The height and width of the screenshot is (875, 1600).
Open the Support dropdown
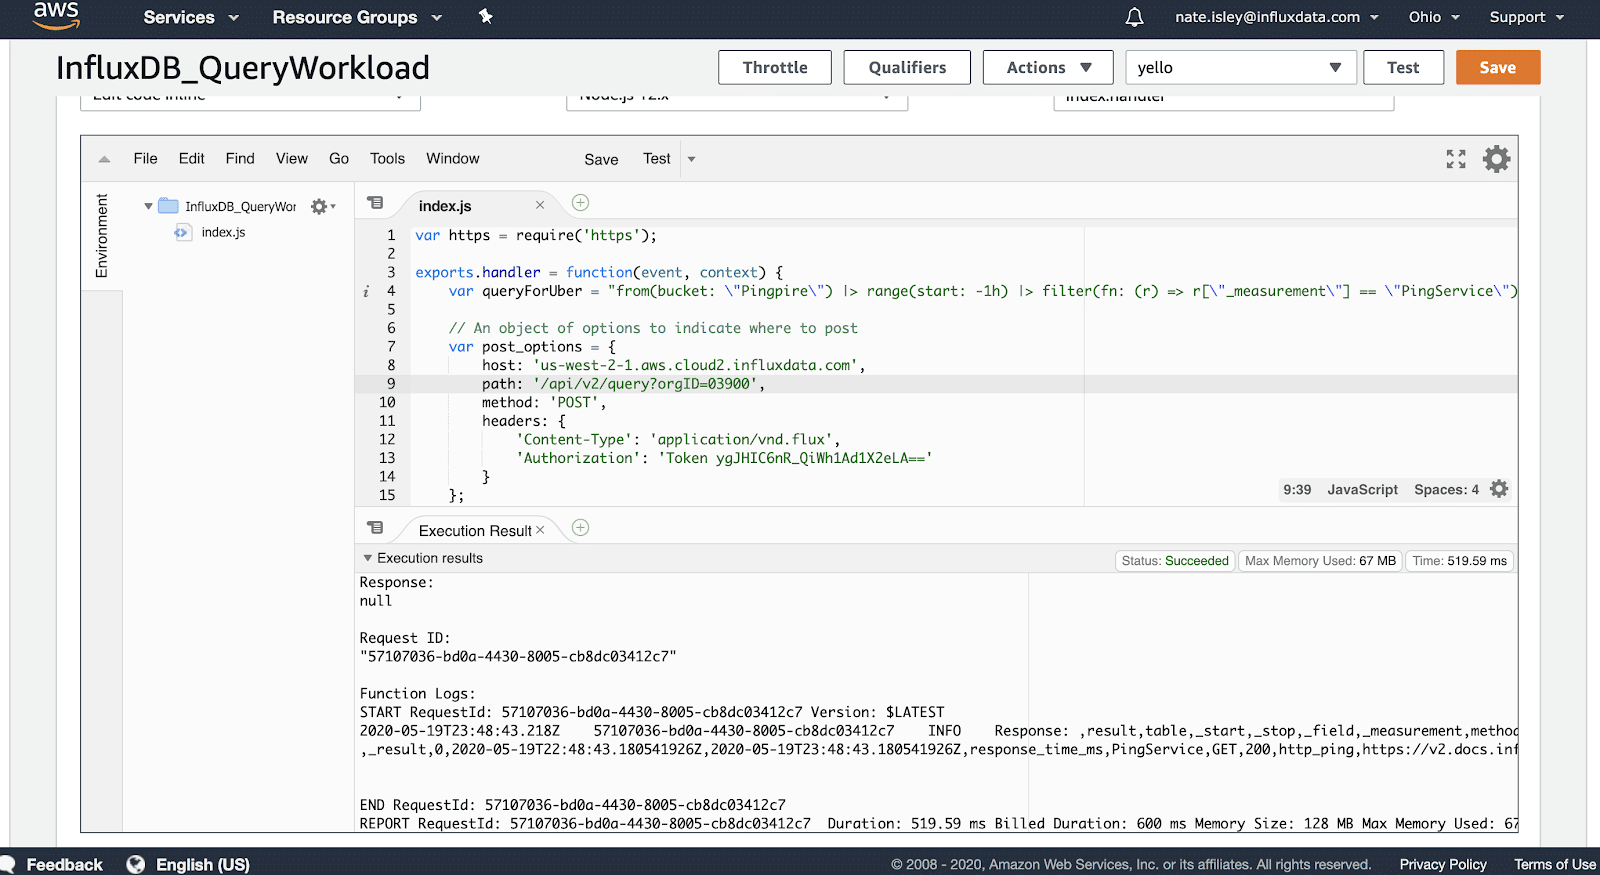coord(1526,17)
